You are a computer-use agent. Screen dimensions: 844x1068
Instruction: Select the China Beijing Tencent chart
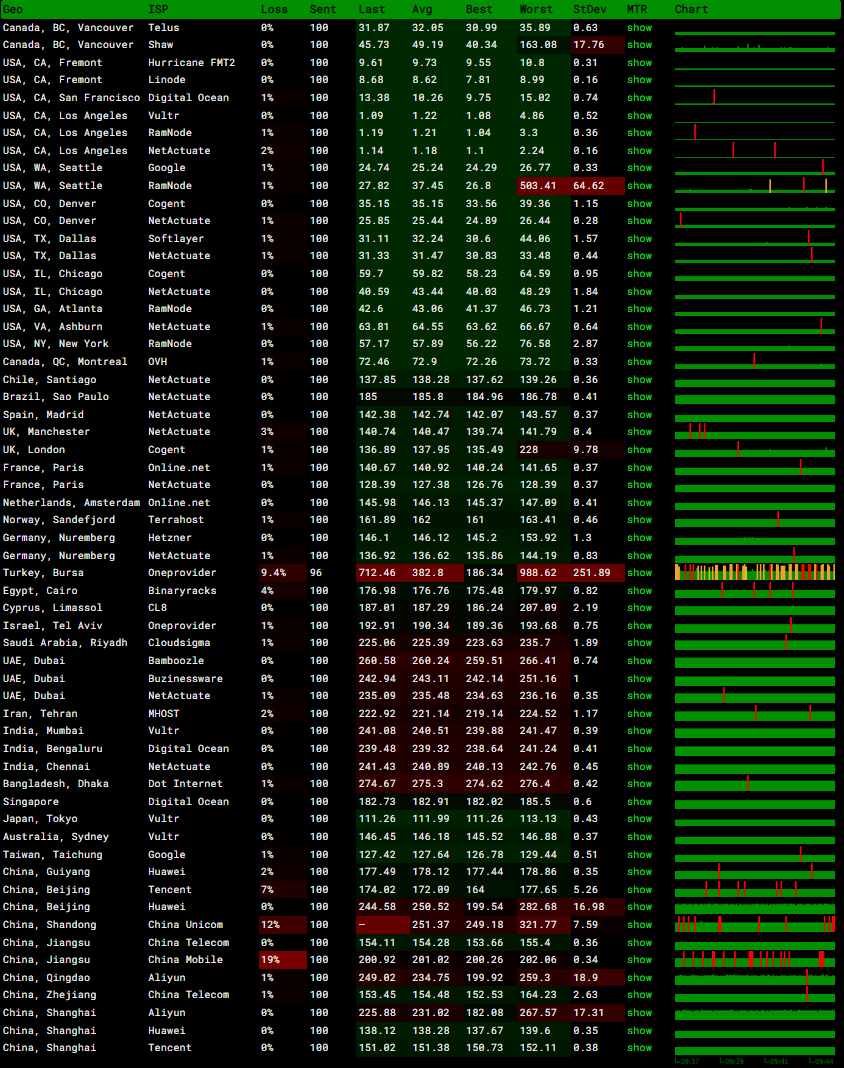(755, 889)
